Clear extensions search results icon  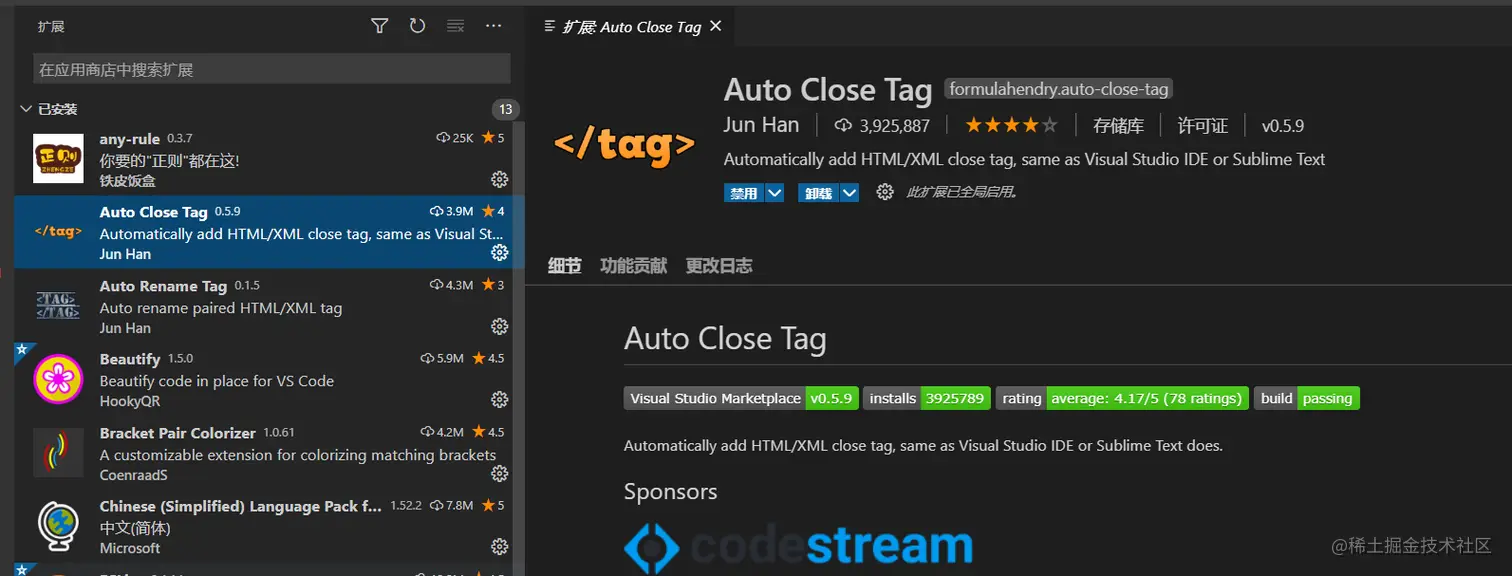(455, 26)
